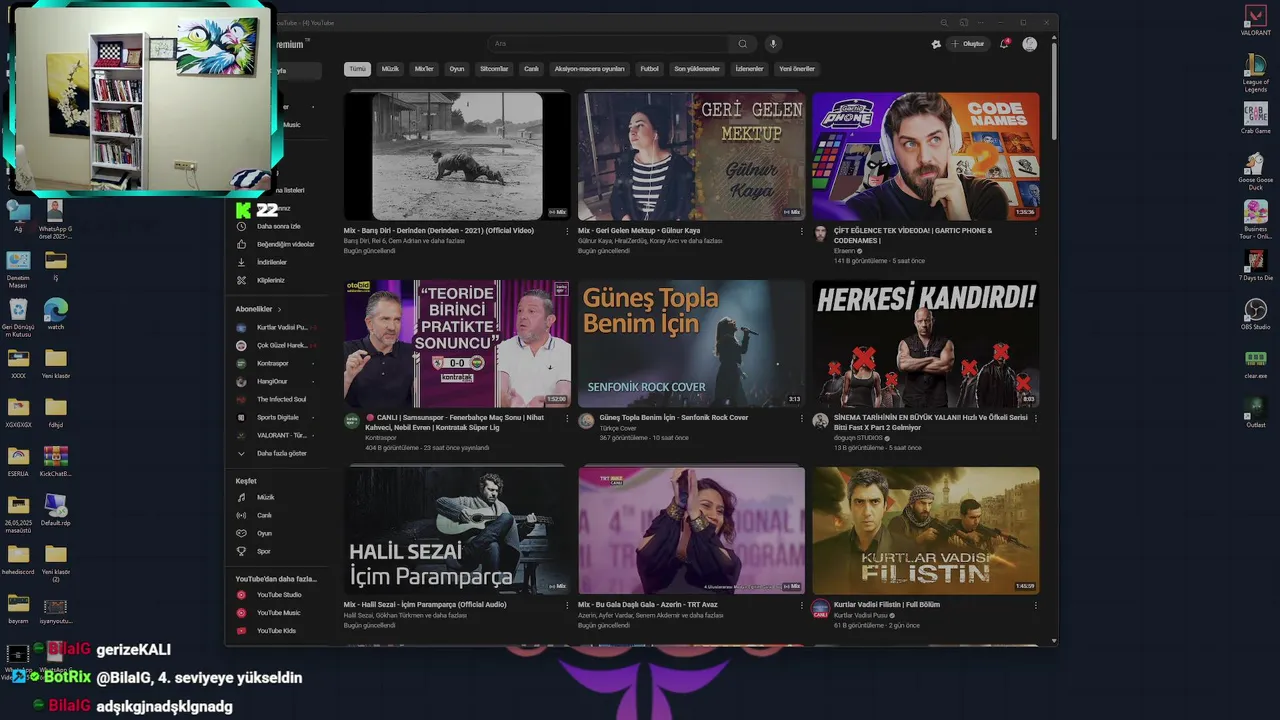The width and height of the screenshot is (1280, 720).
Task: Open the hehediscord desktop folder
Action: pos(18,559)
